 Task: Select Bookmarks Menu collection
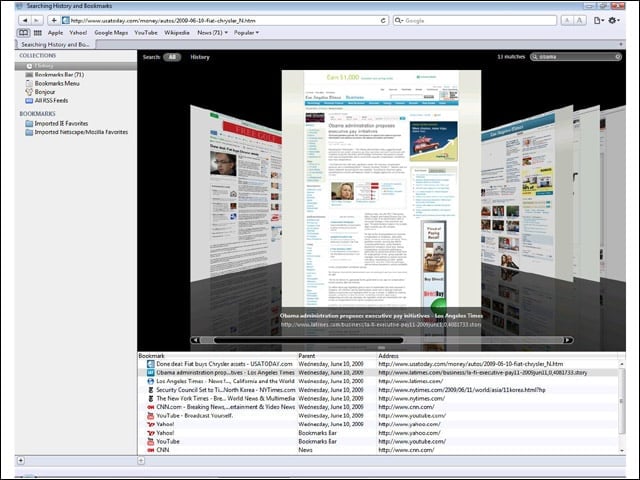coord(57,83)
